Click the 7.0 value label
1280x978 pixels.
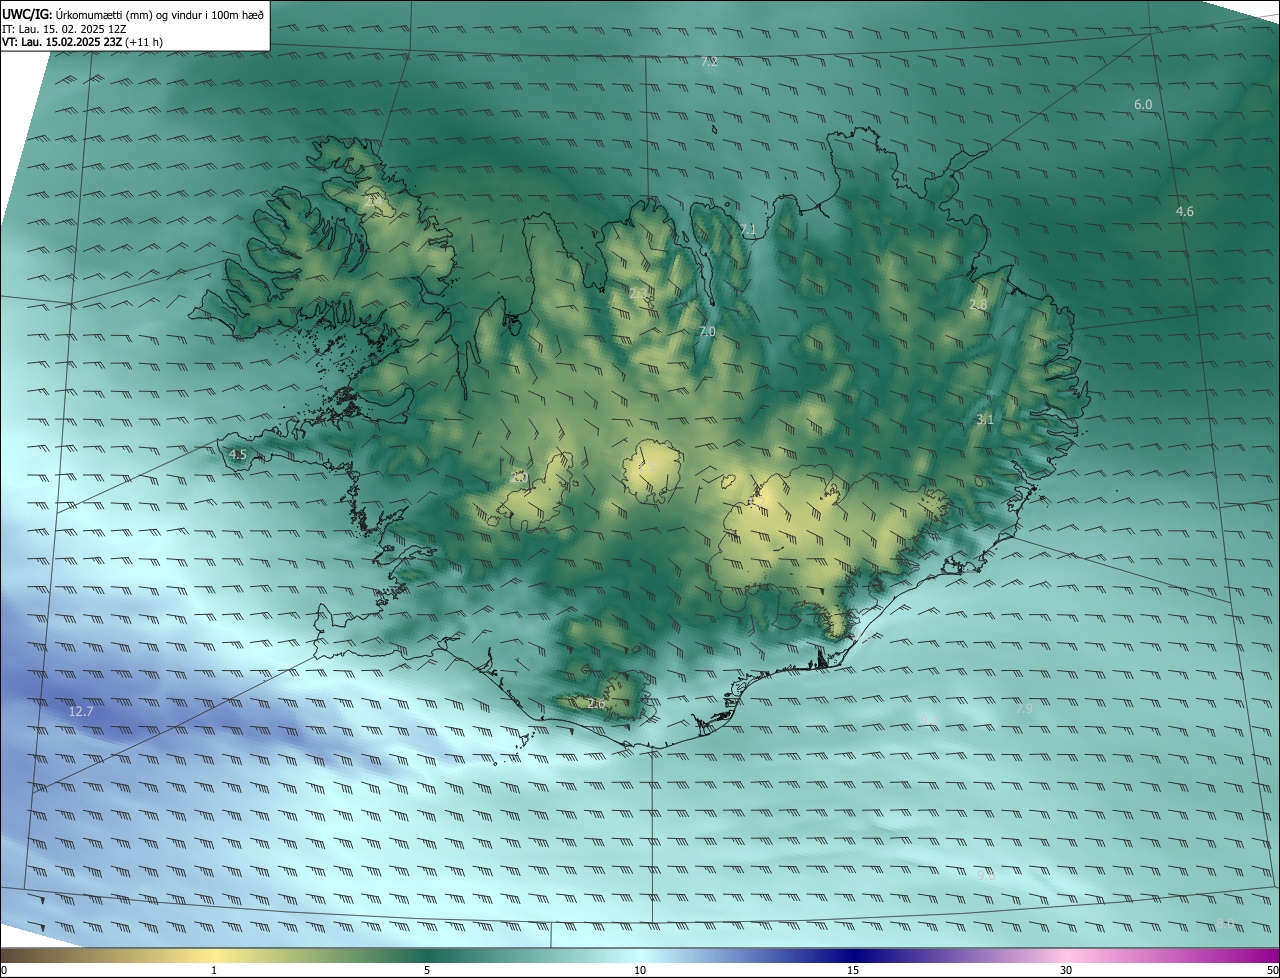pos(707,331)
